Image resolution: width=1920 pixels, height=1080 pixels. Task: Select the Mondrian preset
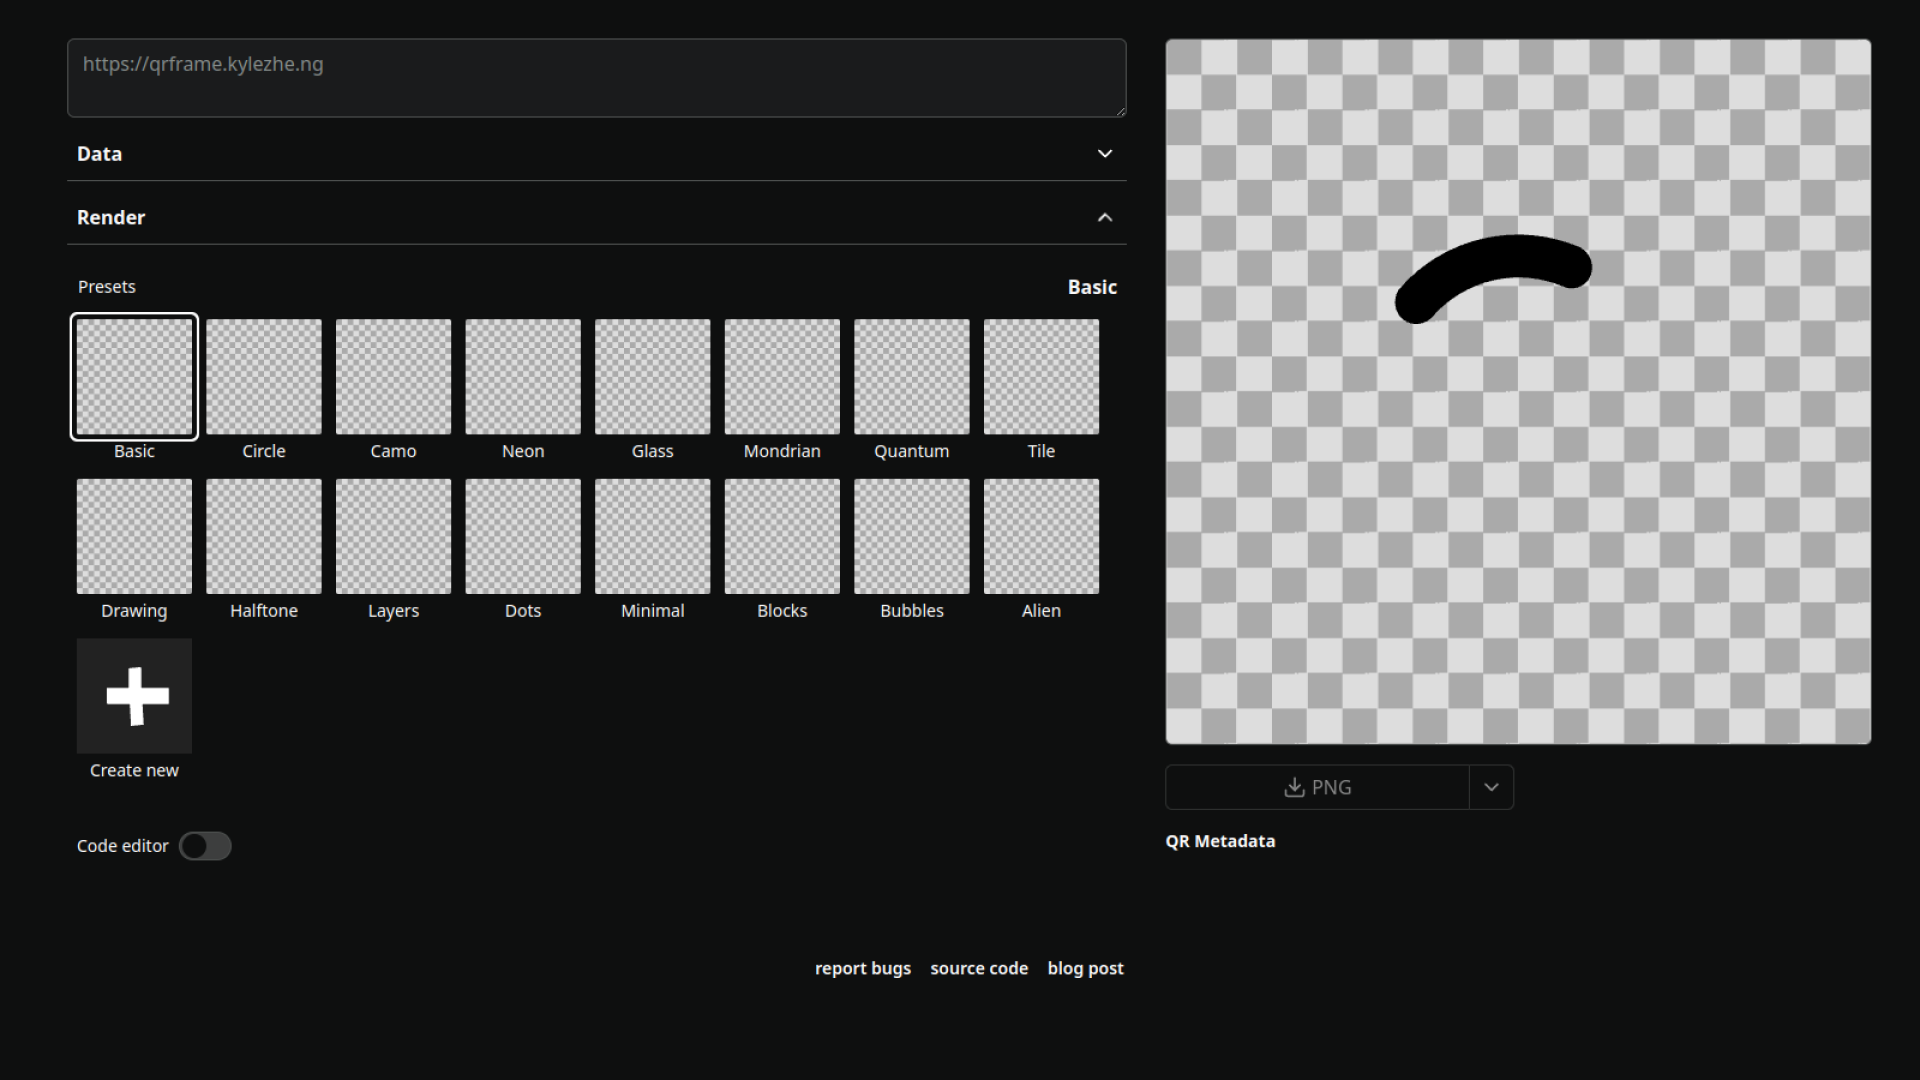782,377
